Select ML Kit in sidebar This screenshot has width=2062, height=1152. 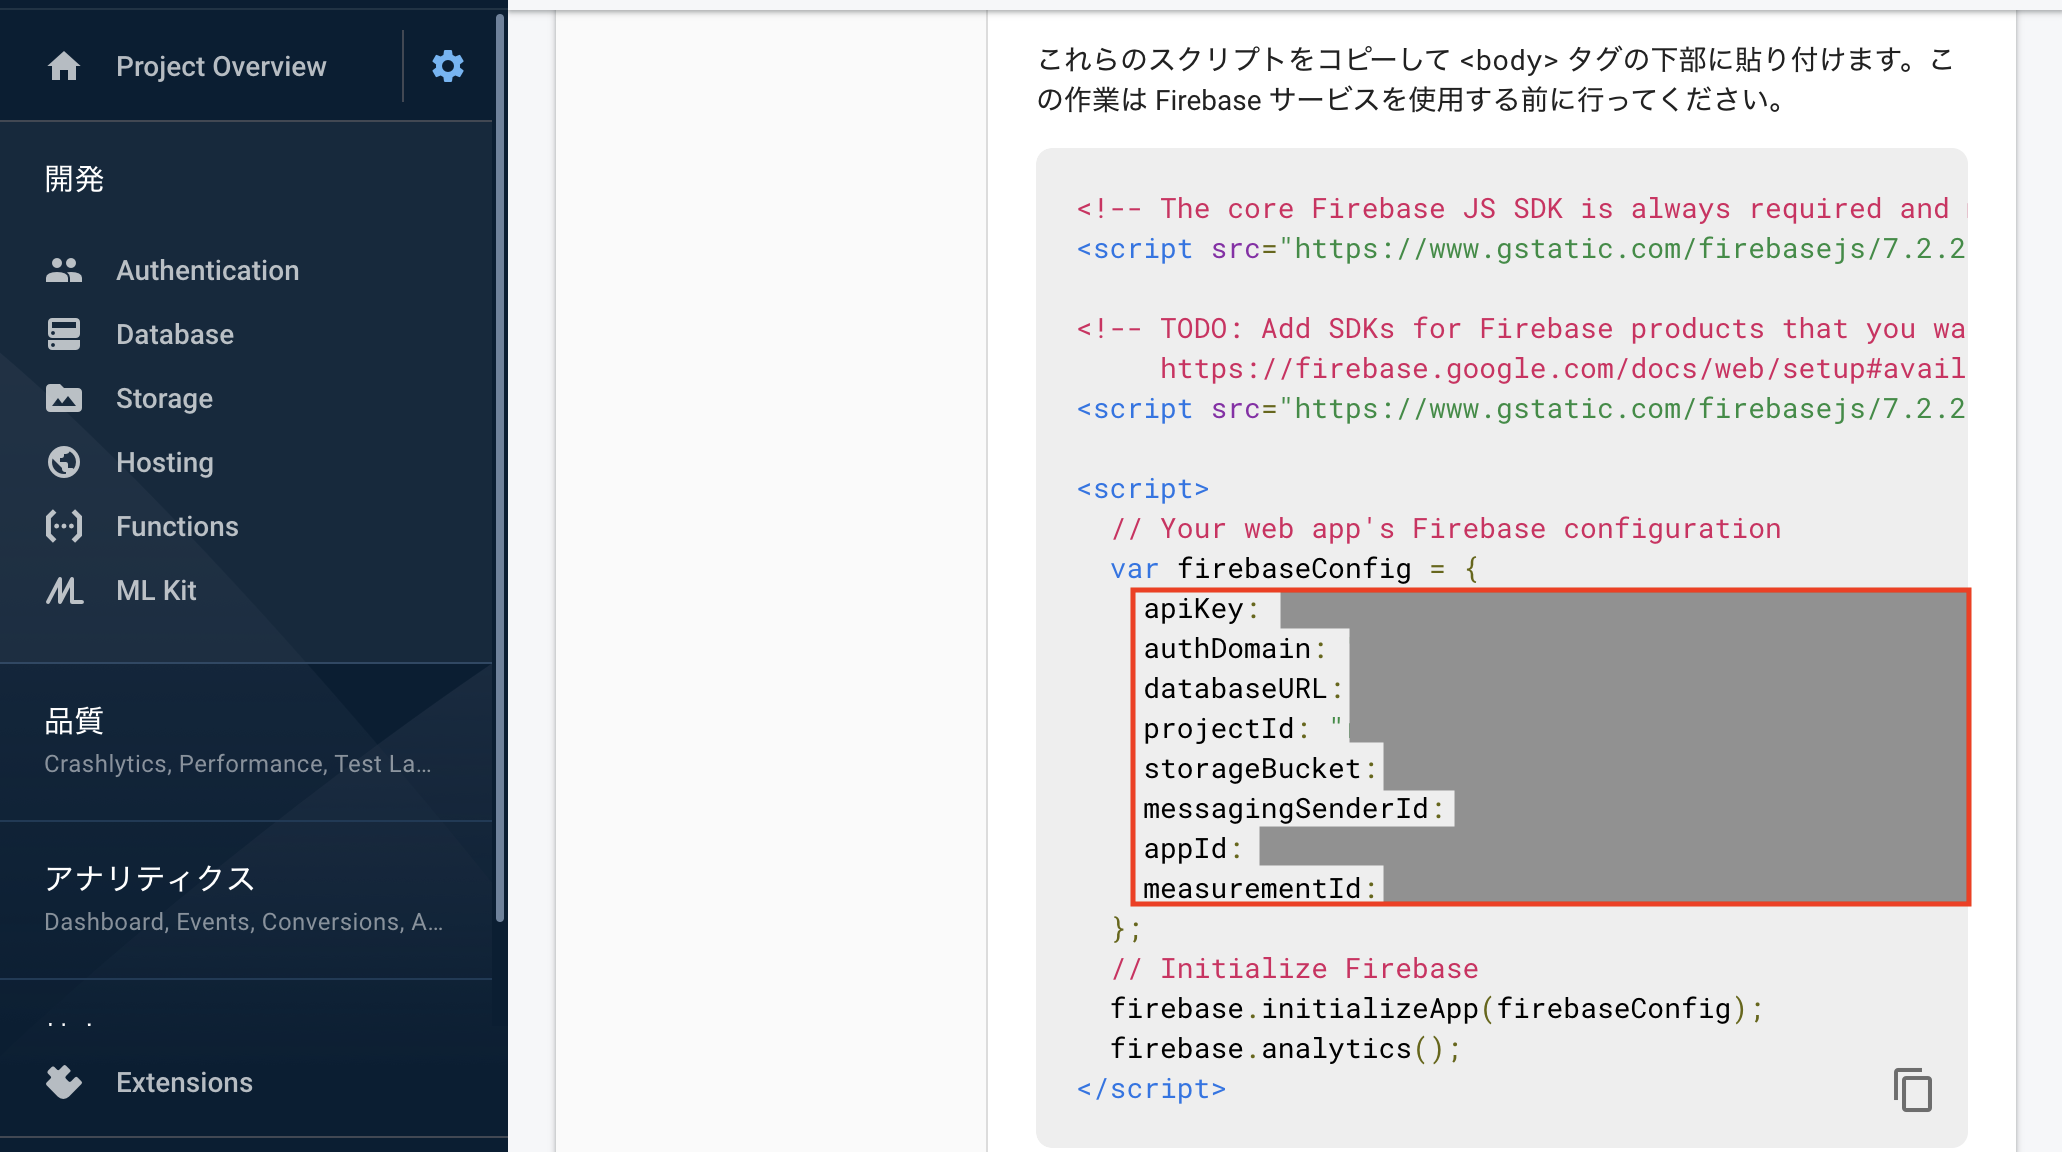156,590
